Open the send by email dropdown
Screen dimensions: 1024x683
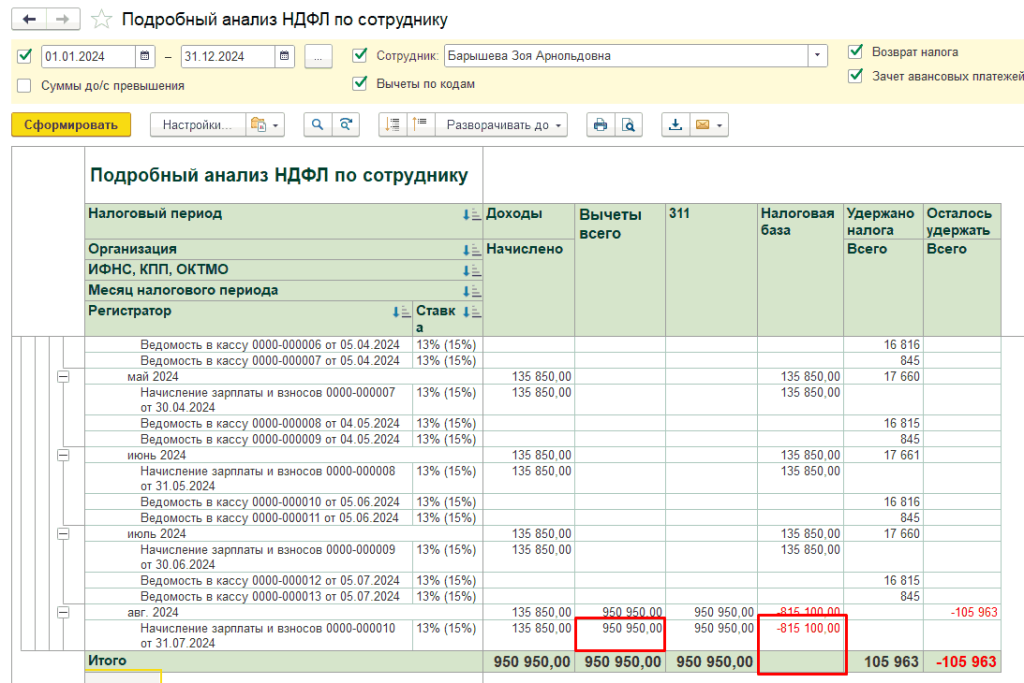(709, 125)
